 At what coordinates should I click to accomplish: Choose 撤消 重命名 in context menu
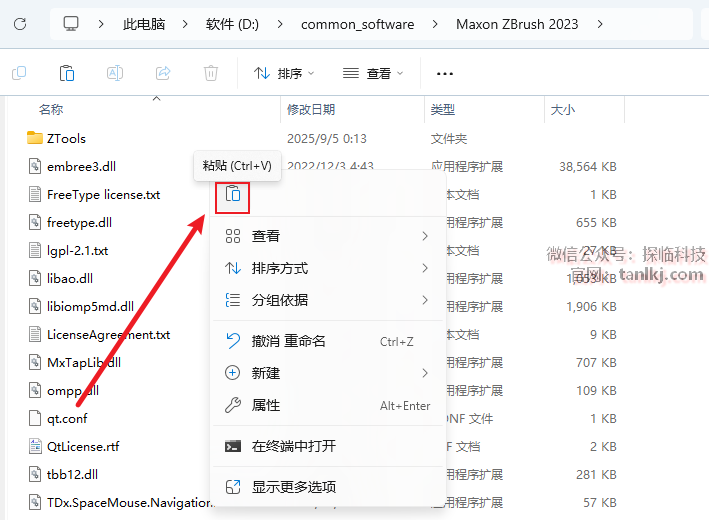coord(327,341)
